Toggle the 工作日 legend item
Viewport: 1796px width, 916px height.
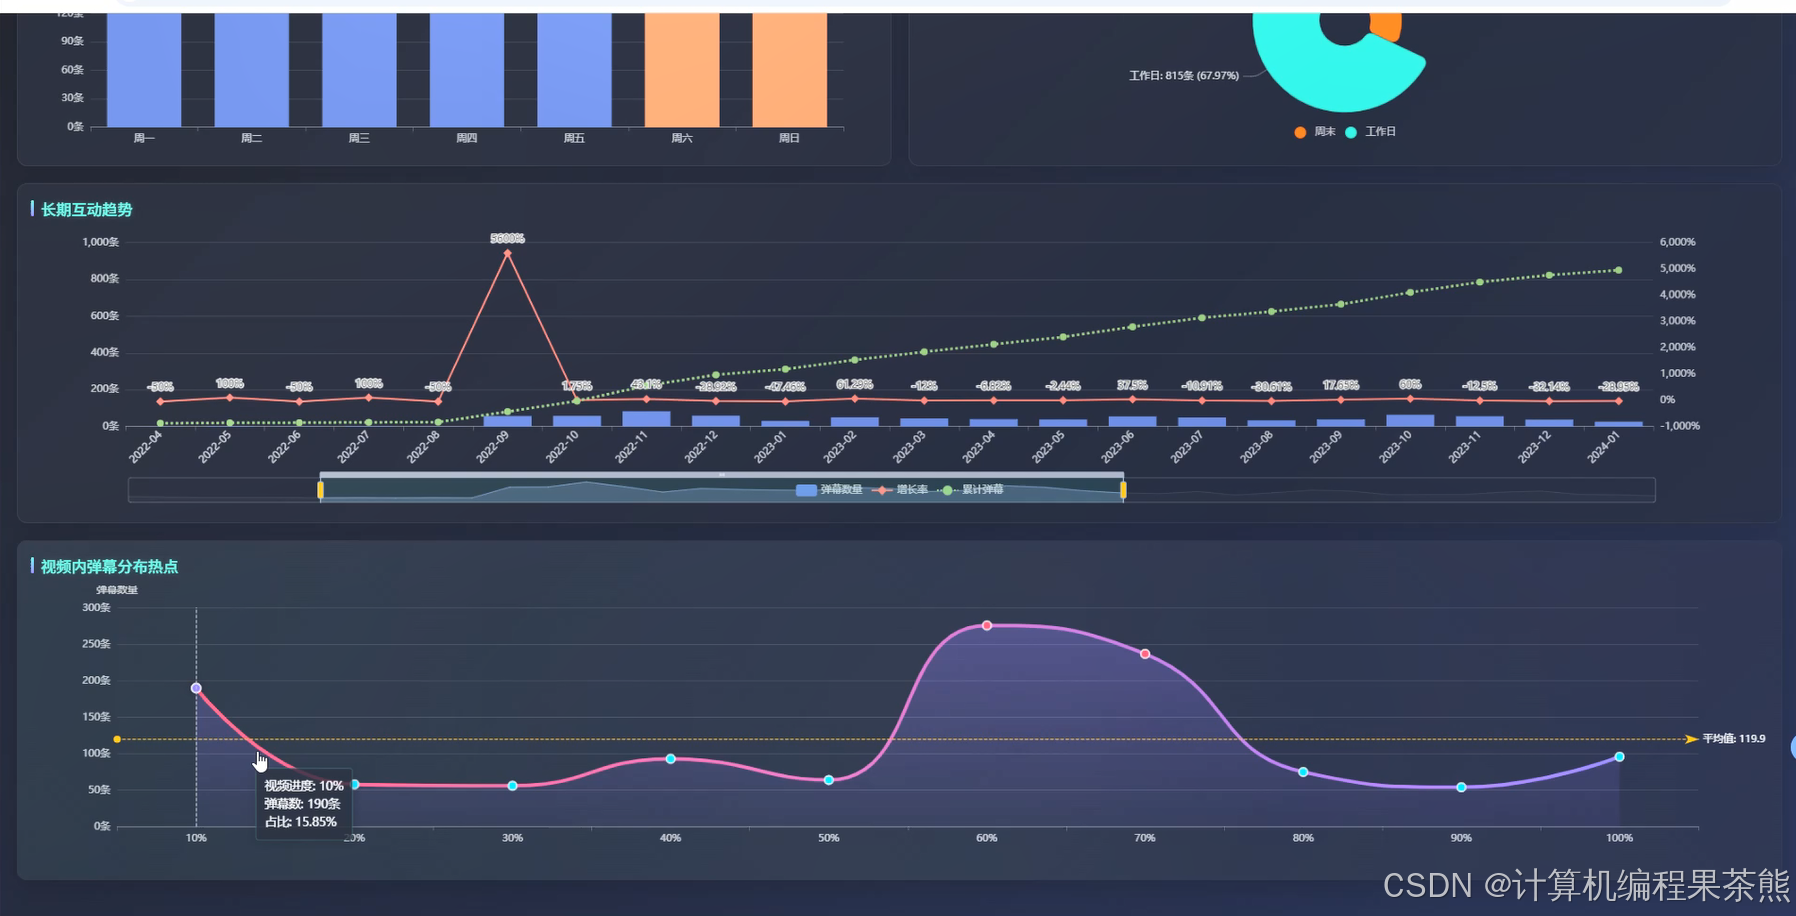click(1371, 132)
